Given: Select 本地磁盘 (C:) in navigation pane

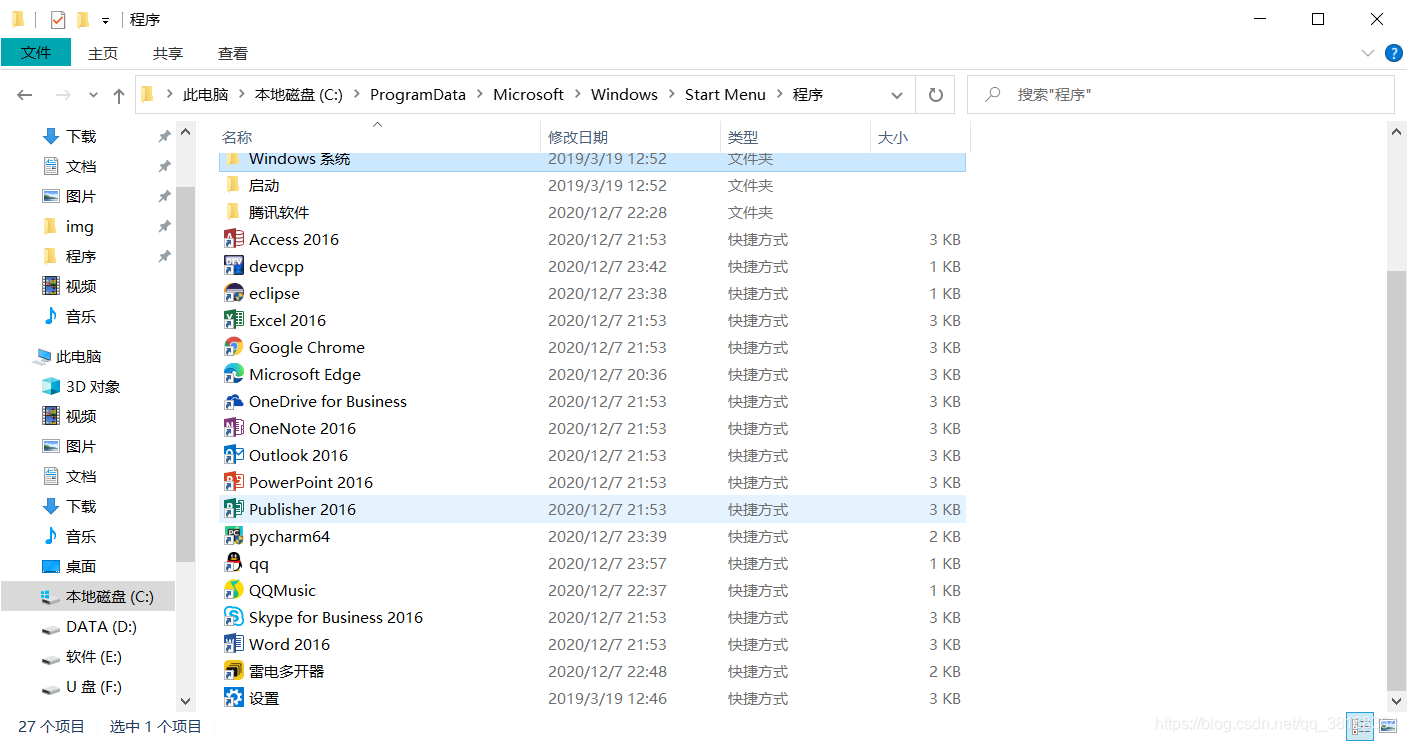Looking at the screenshot, I should point(88,597).
